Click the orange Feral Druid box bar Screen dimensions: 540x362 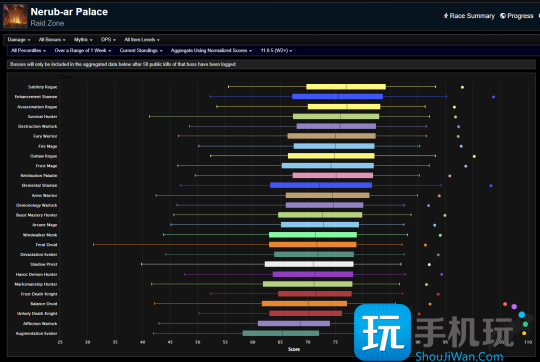(313, 245)
